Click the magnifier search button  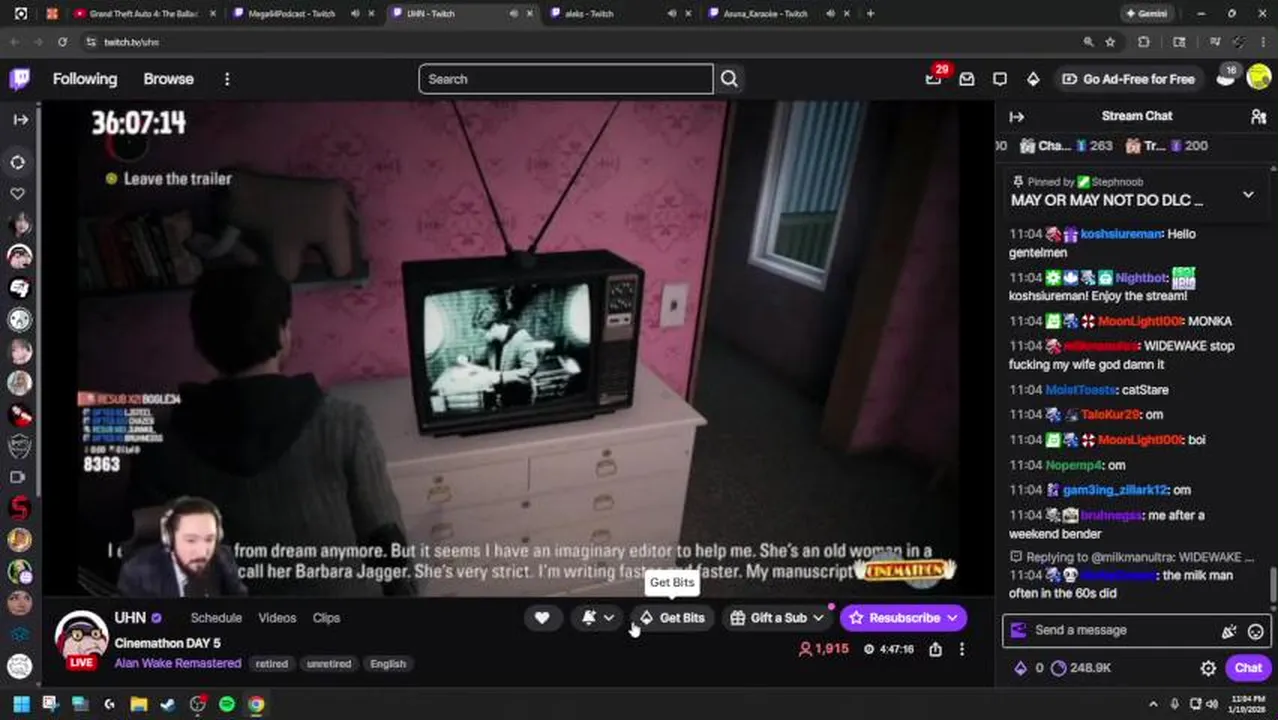729,79
